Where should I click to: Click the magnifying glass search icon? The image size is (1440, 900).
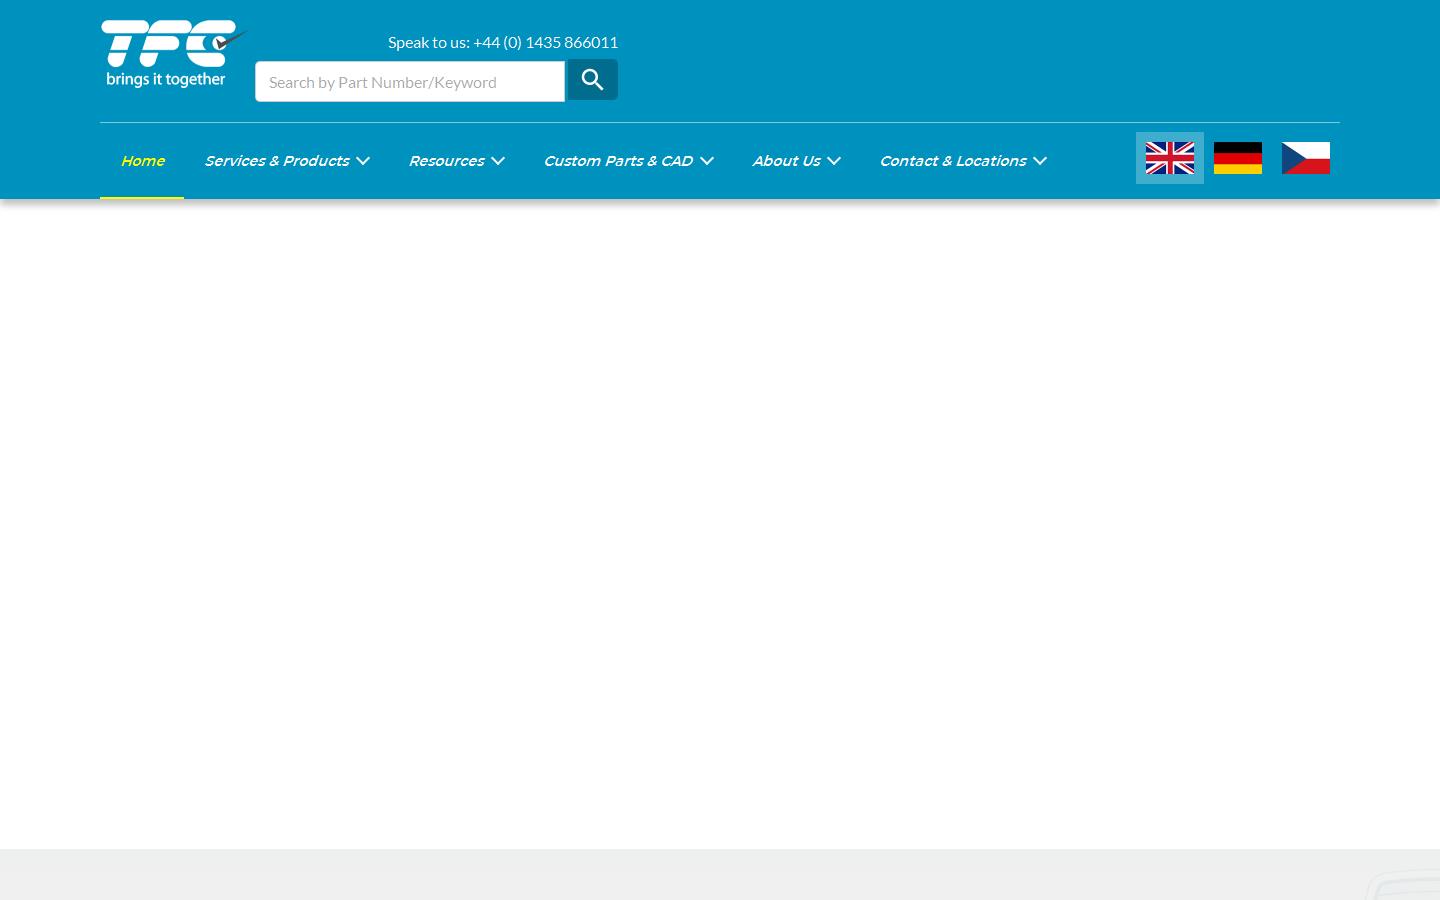pos(592,80)
